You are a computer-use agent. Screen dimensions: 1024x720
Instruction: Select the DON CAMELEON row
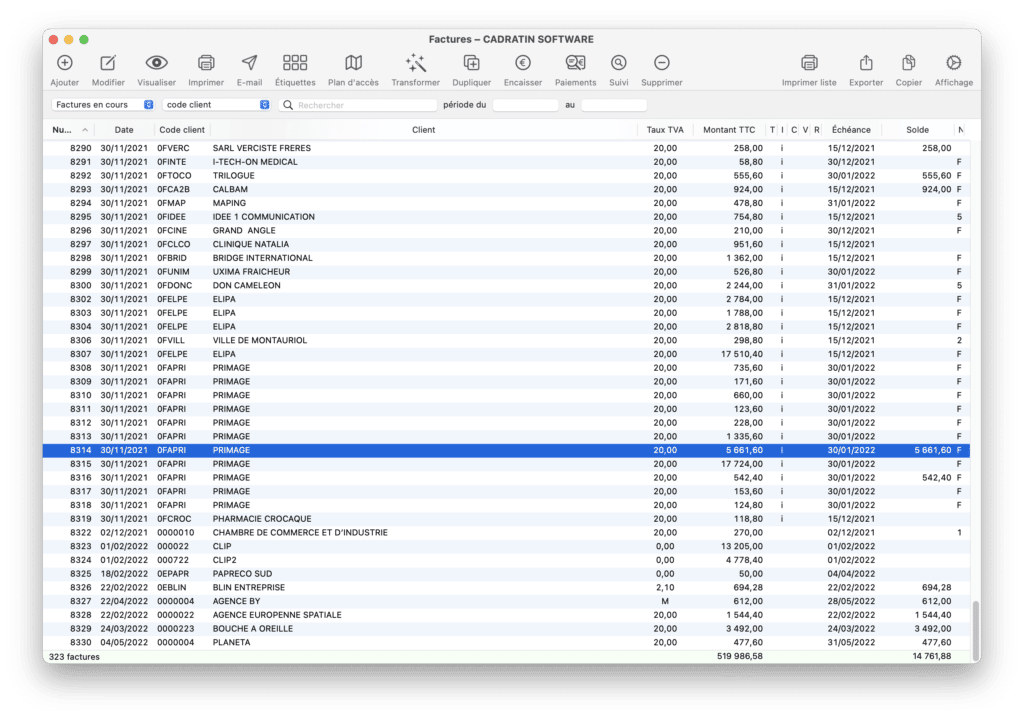[506, 286]
